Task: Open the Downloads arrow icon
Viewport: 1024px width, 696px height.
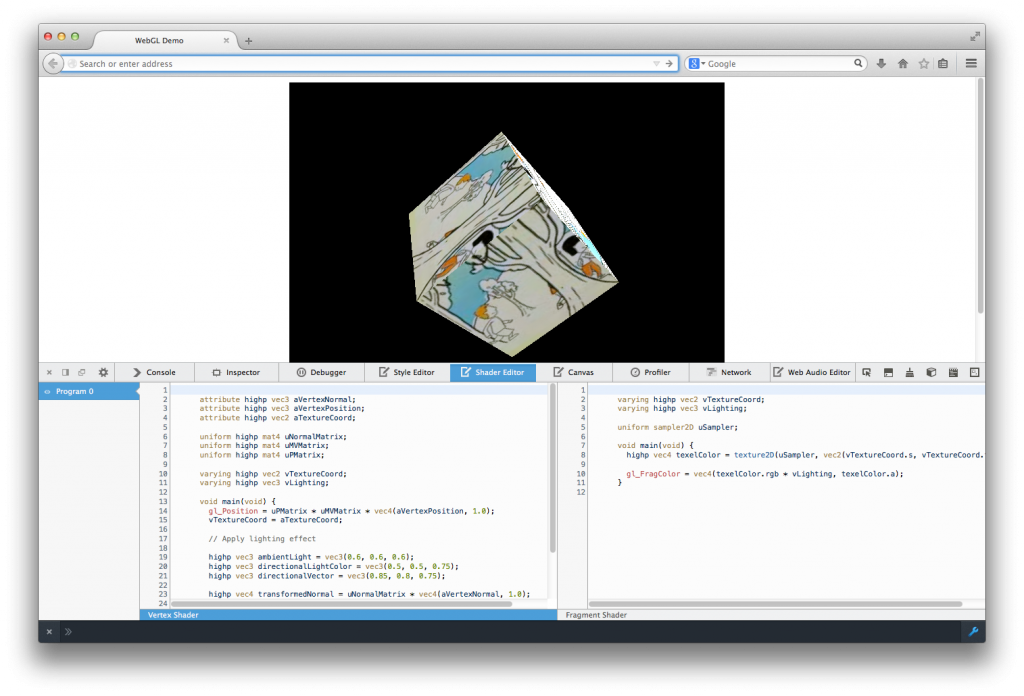Action: [x=881, y=63]
